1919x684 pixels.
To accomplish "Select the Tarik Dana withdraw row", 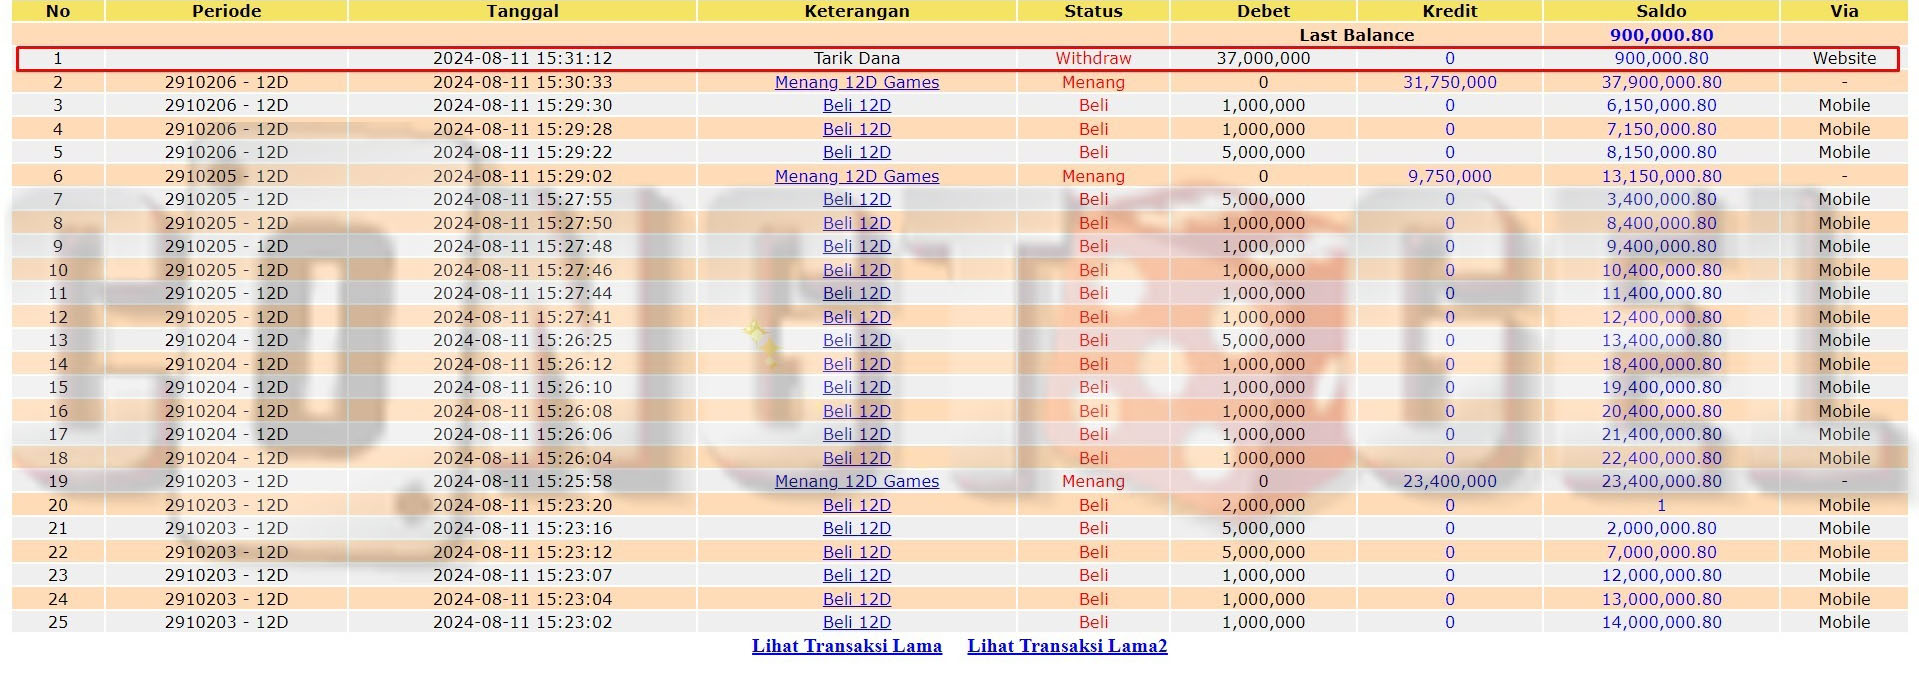I will coord(856,58).
